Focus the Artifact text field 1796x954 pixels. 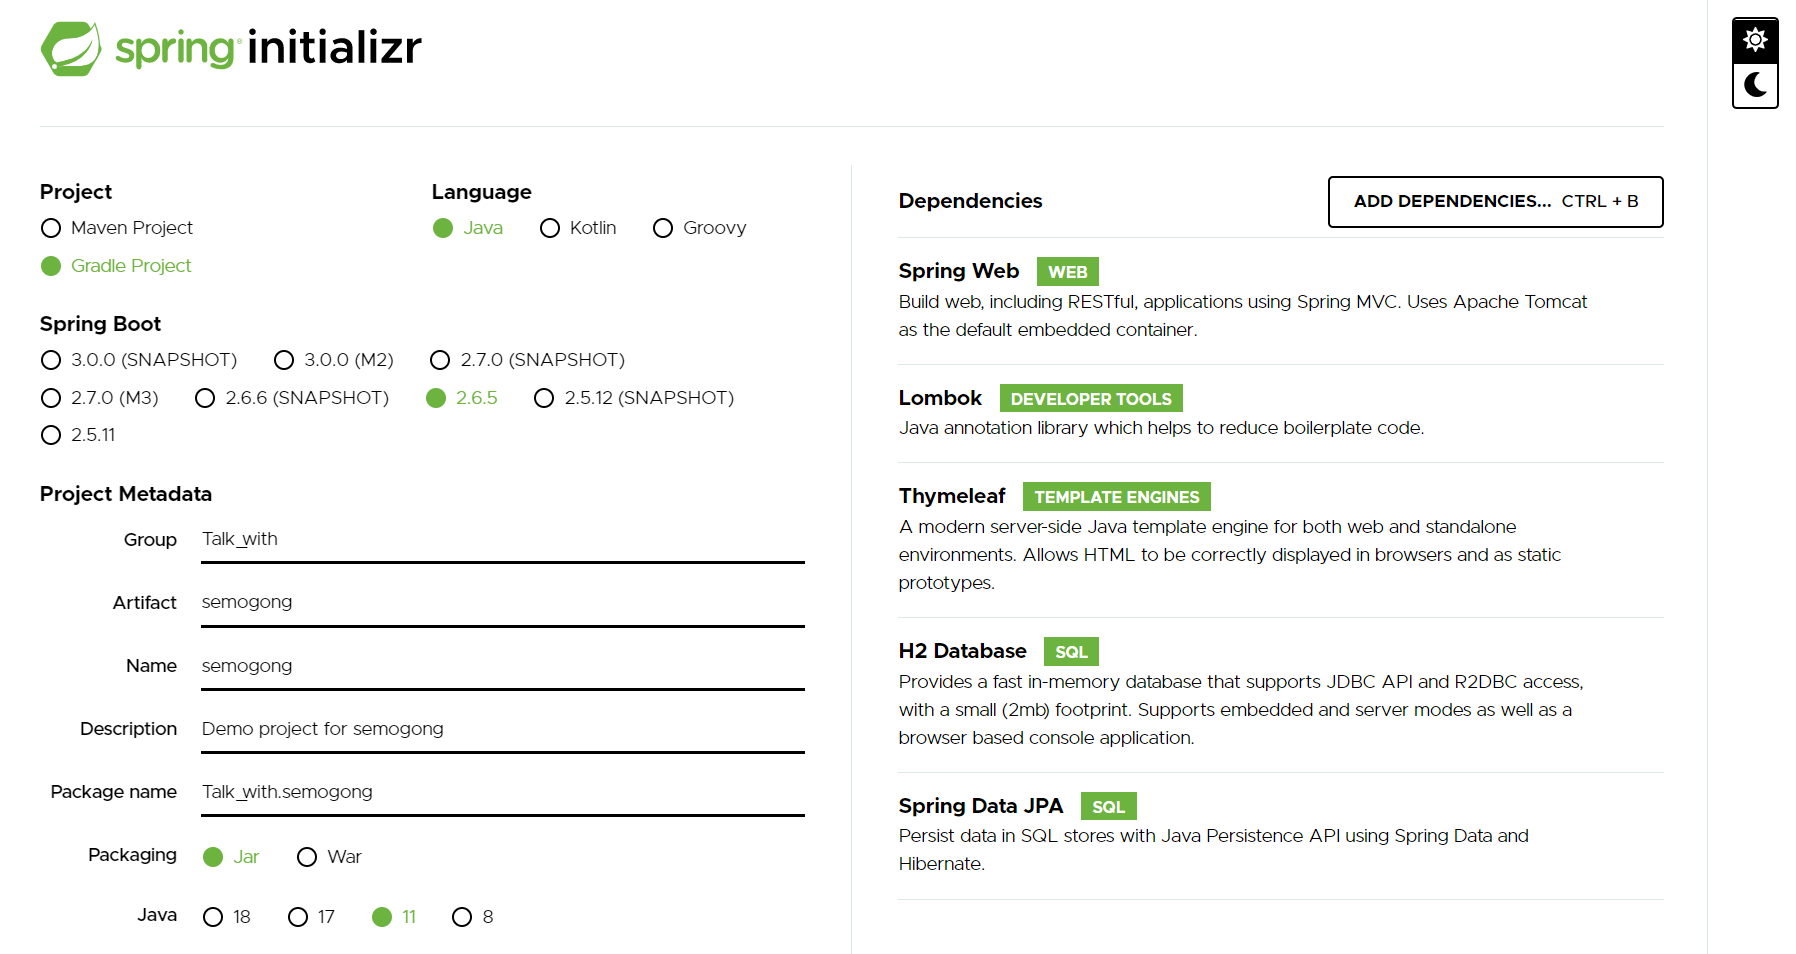coord(502,603)
